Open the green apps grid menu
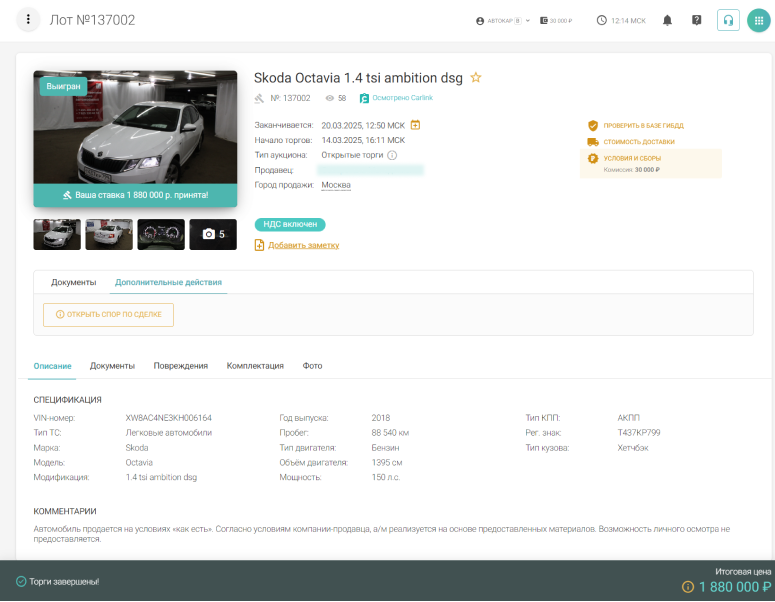The height and width of the screenshot is (602, 775). [759, 20]
